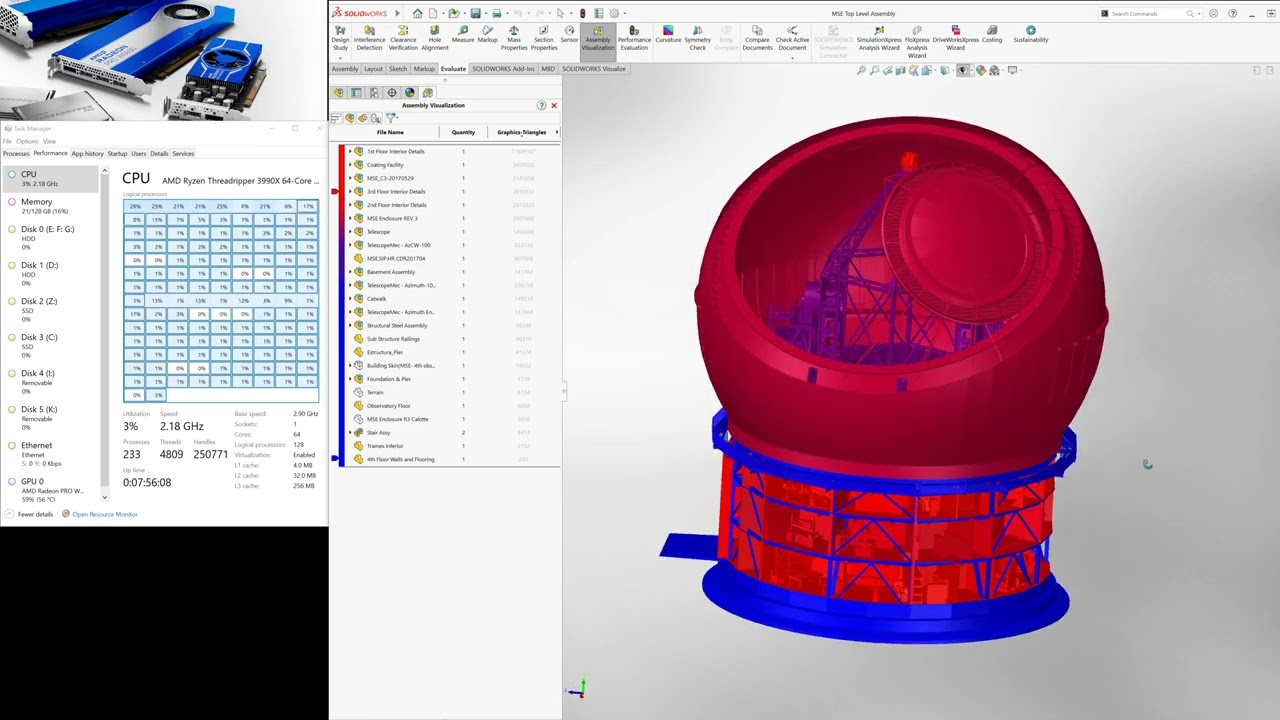Show Curvature display

pyautogui.click(x=668, y=34)
